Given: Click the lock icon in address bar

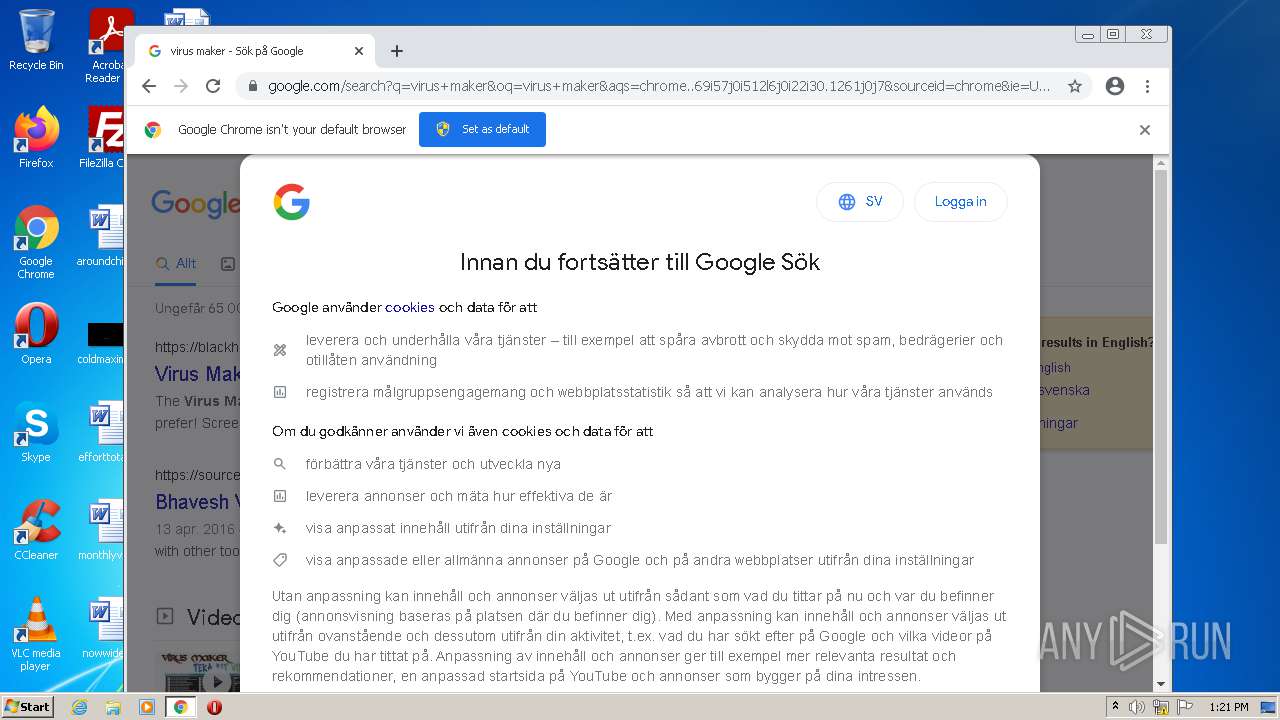Looking at the screenshot, I should [x=253, y=86].
